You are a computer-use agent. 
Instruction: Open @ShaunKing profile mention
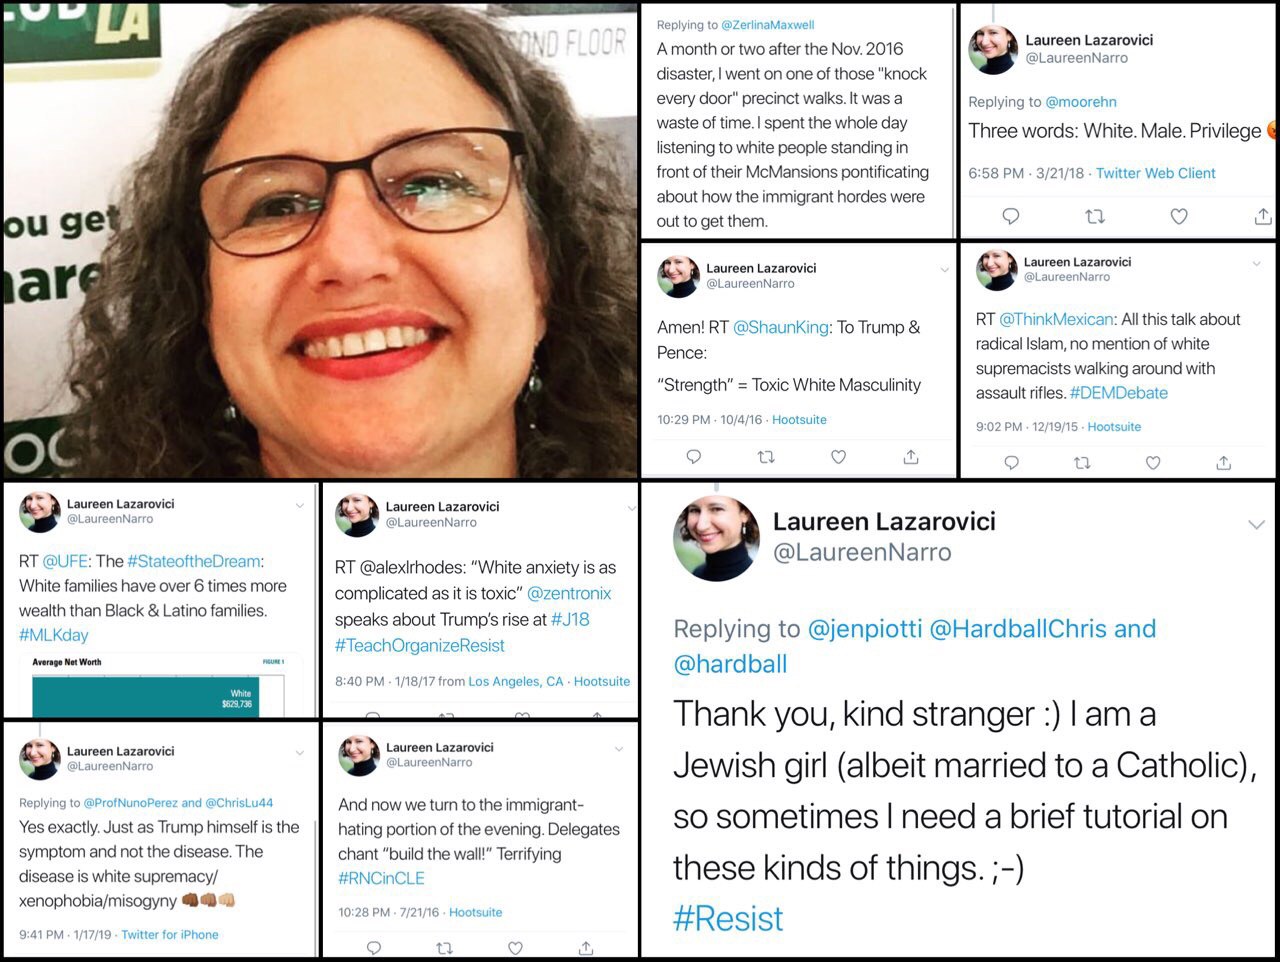click(781, 327)
